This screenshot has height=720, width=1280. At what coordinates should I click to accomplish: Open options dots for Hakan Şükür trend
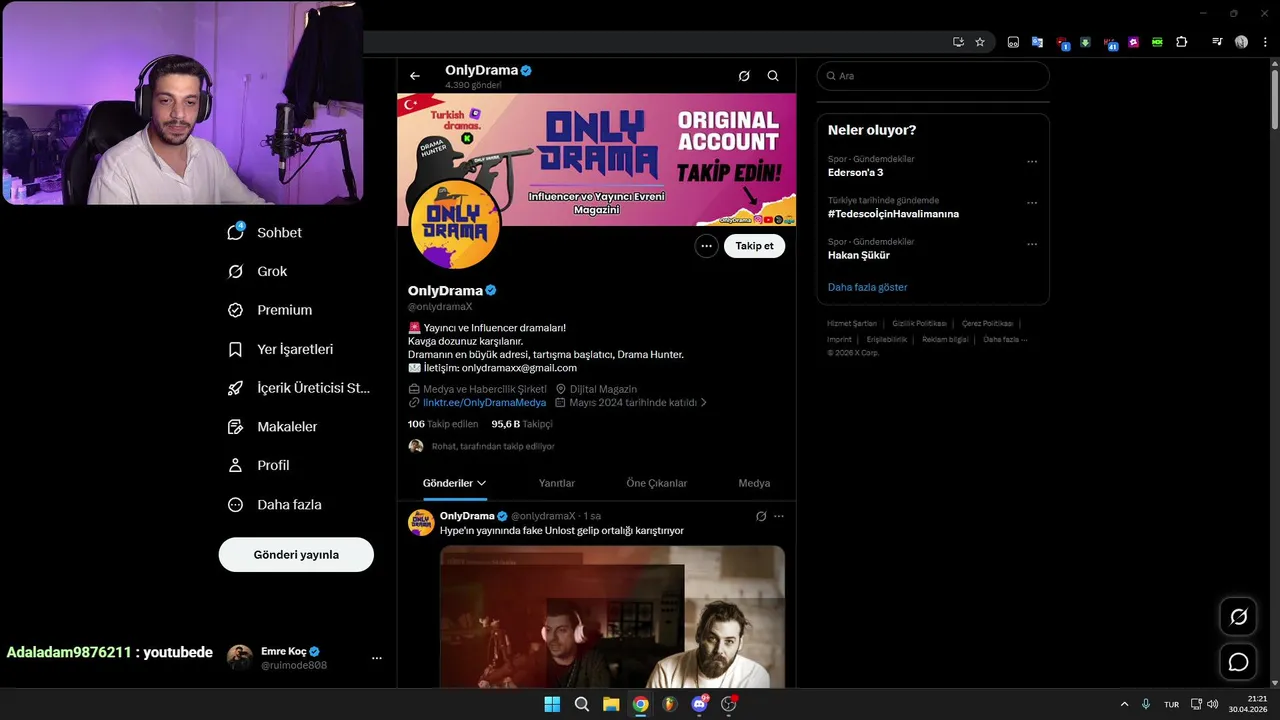[1032, 243]
